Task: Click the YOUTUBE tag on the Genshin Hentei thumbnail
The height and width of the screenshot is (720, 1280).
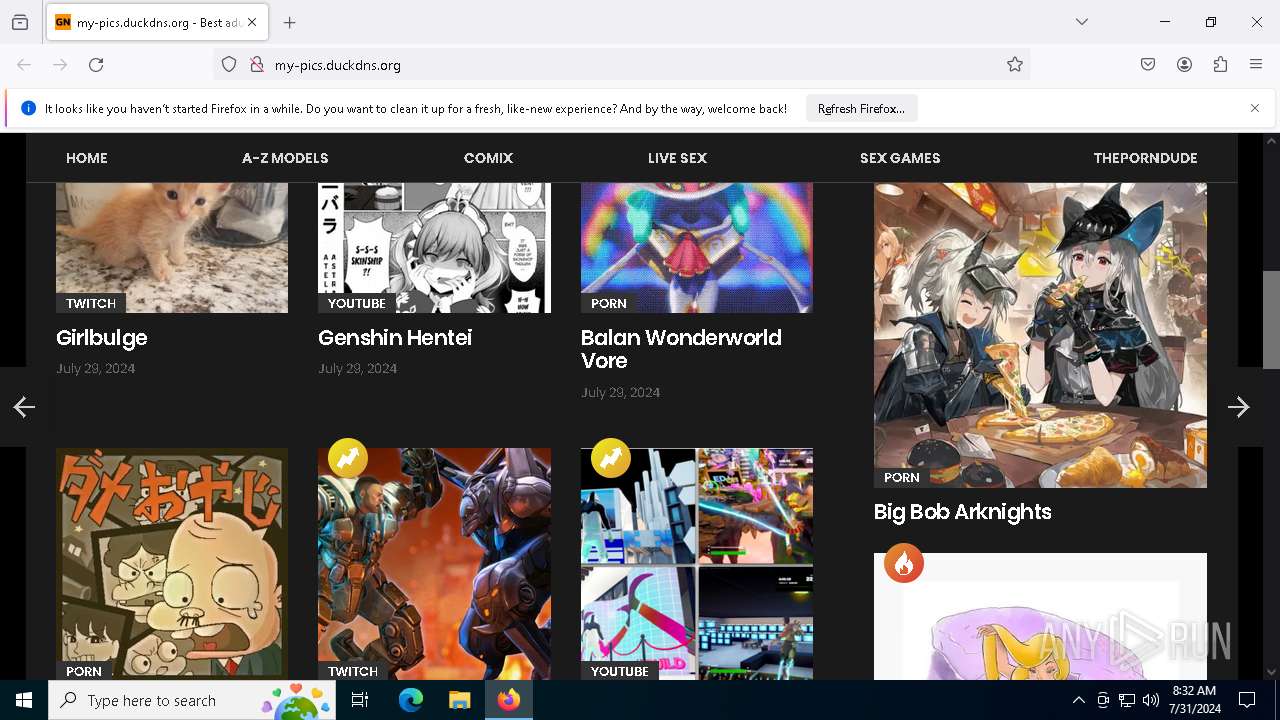Action: [x=356, y=303]
